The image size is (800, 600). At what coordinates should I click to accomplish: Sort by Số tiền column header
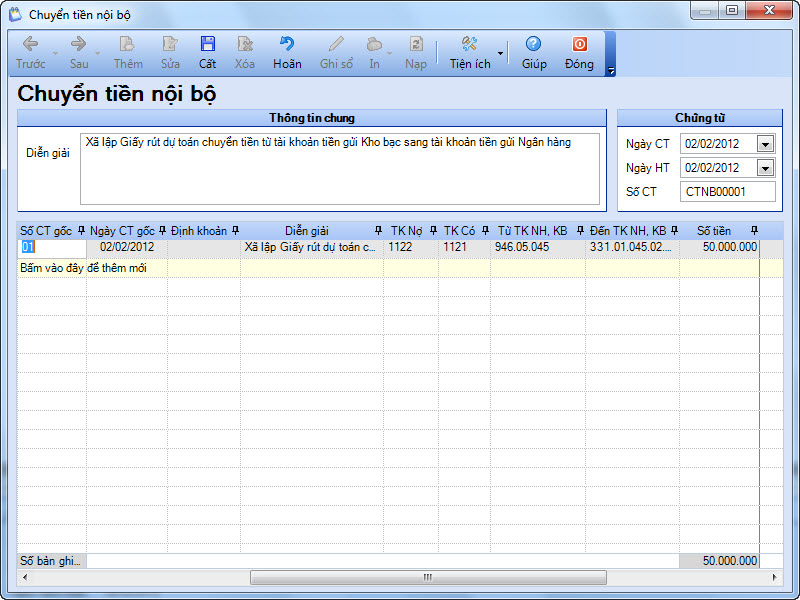714,231
